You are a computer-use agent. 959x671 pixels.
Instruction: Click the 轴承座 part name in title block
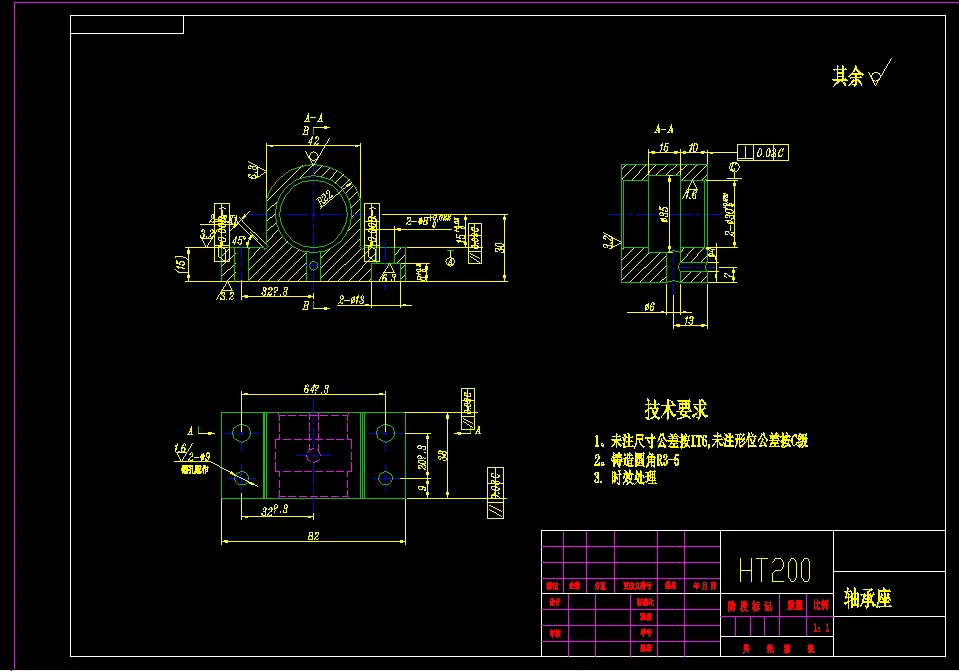pyautogui.click(x=868, y=598)
